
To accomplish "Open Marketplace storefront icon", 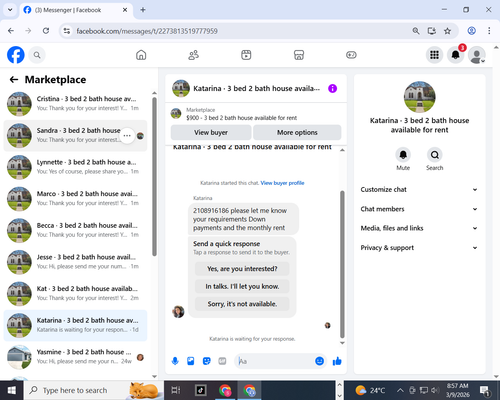I will (x=299, y=55).
